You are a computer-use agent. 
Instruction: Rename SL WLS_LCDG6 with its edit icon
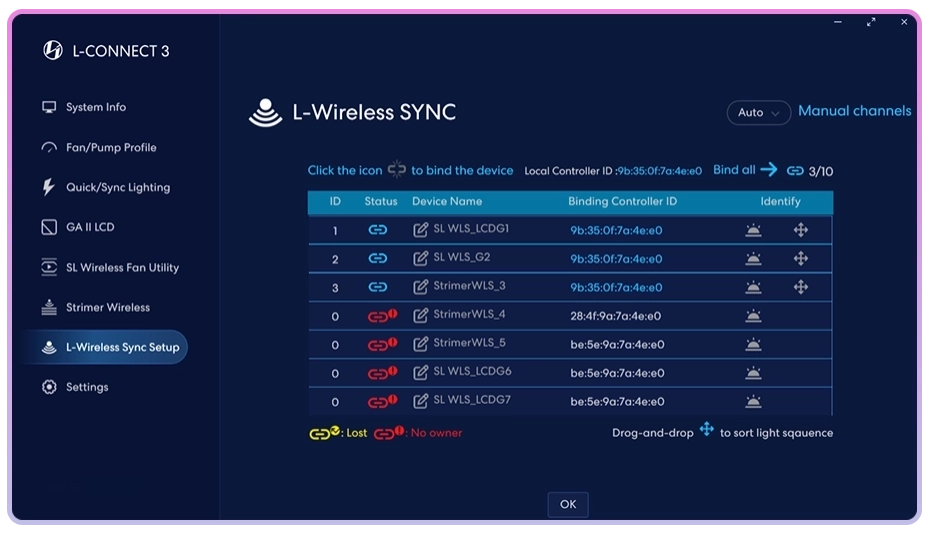pos(420,372)
